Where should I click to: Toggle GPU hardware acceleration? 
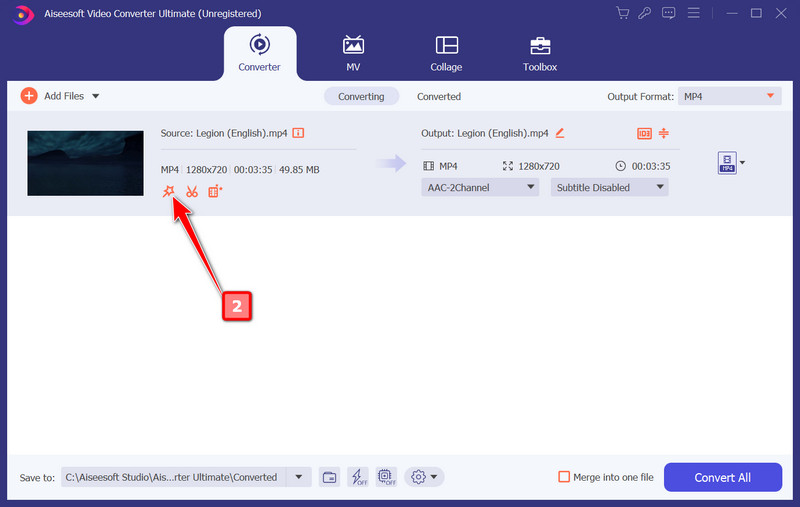(x=387, y=477)
